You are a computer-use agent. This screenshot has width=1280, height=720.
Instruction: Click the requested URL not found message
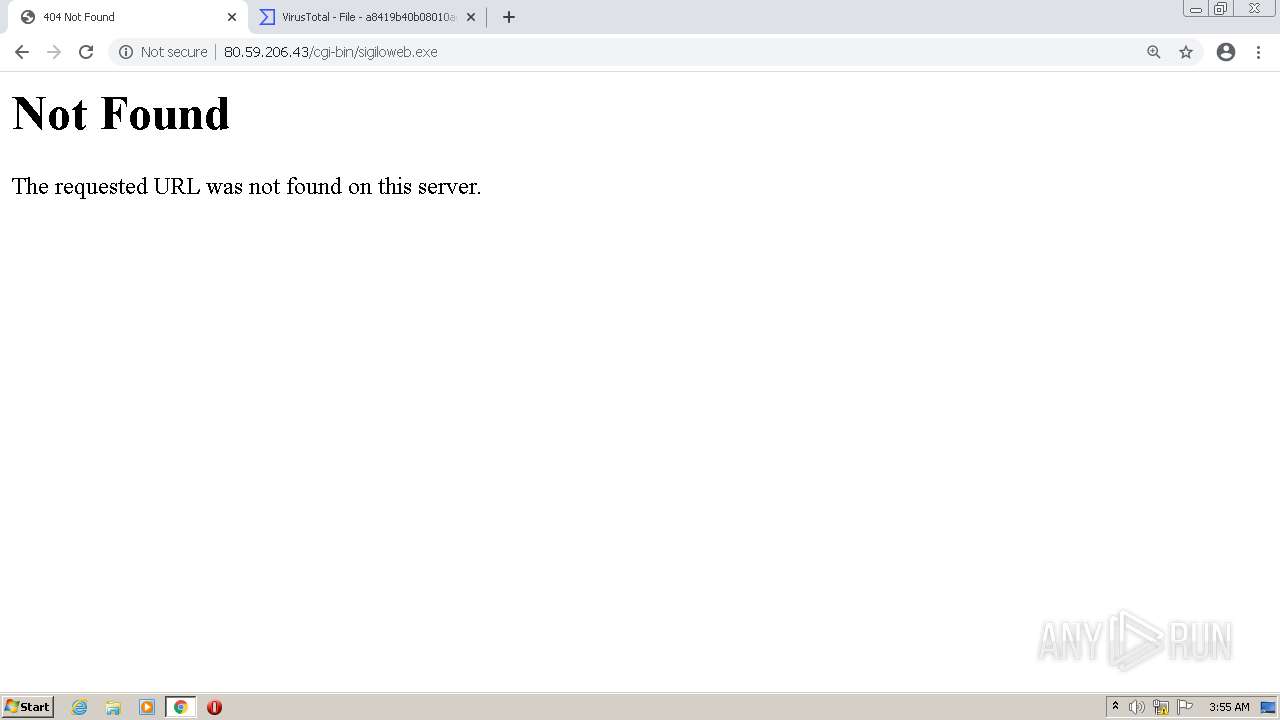click(247, 187)
